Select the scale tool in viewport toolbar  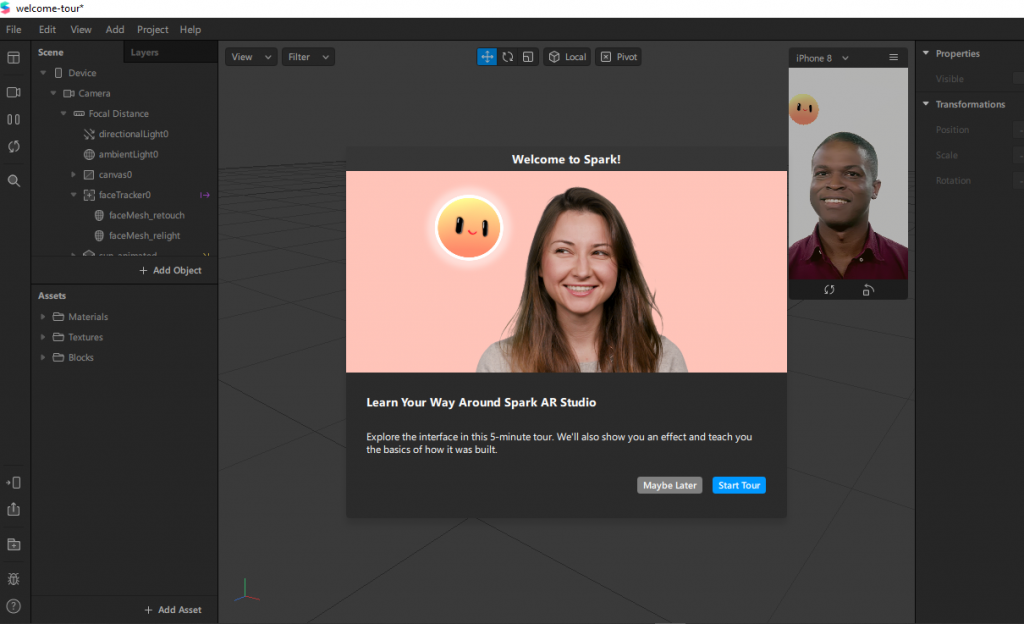coord(528,57)
